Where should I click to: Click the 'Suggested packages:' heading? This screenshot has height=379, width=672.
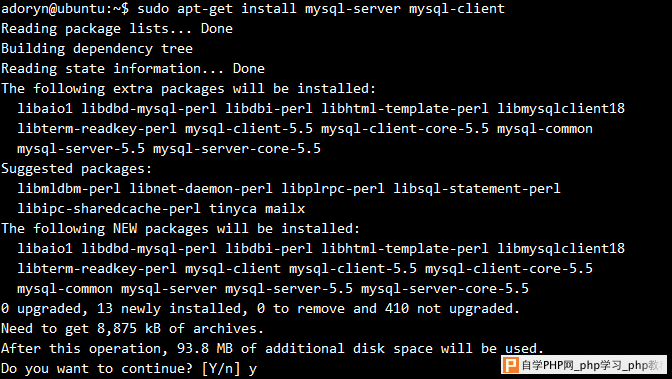point(77,169)
